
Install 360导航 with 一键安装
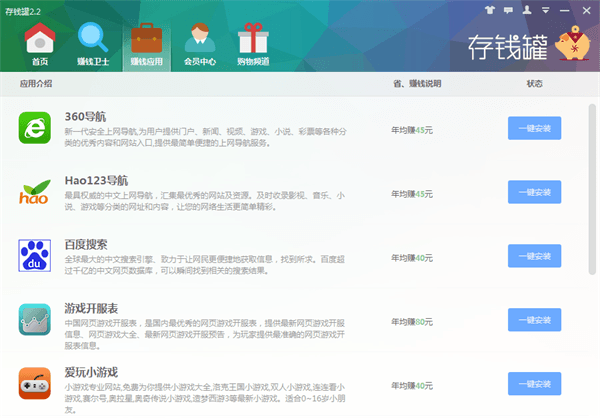pos(534,128)
